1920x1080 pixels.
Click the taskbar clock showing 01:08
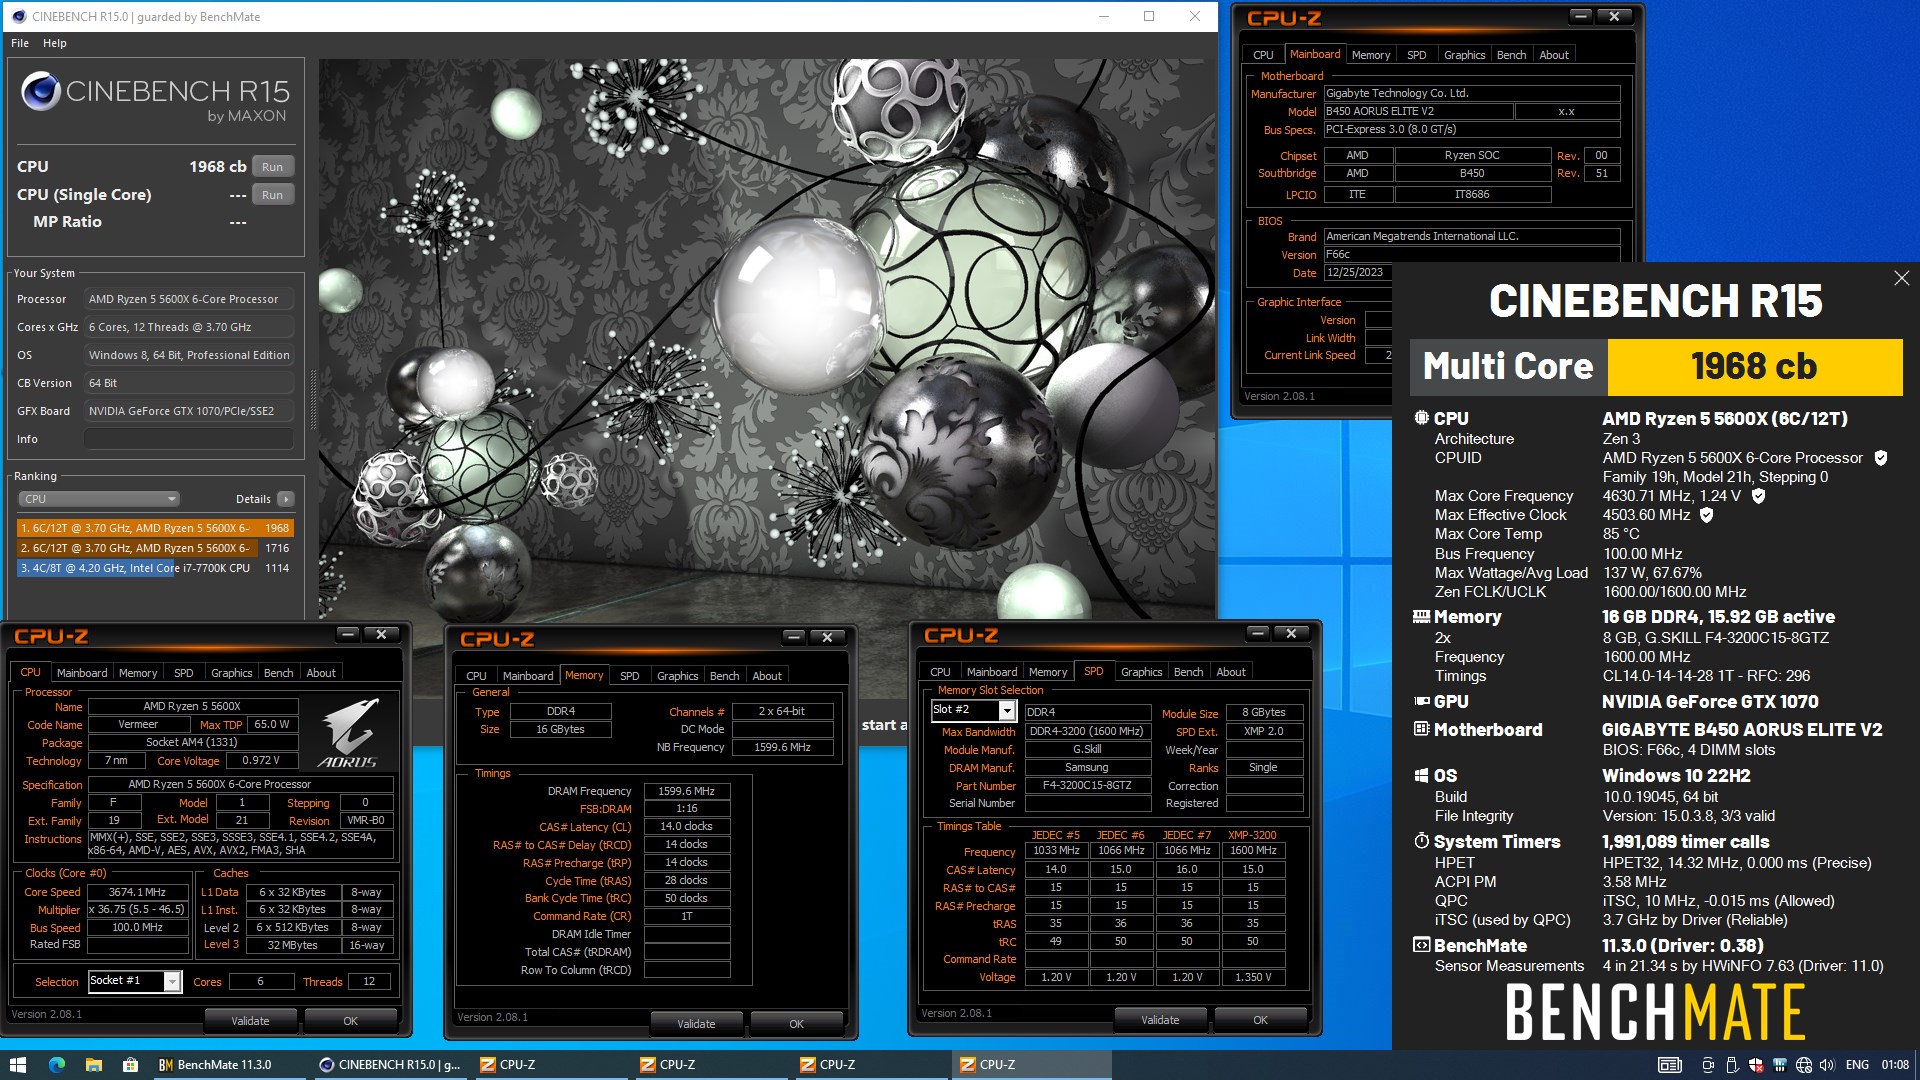tap(1894, 1065)
